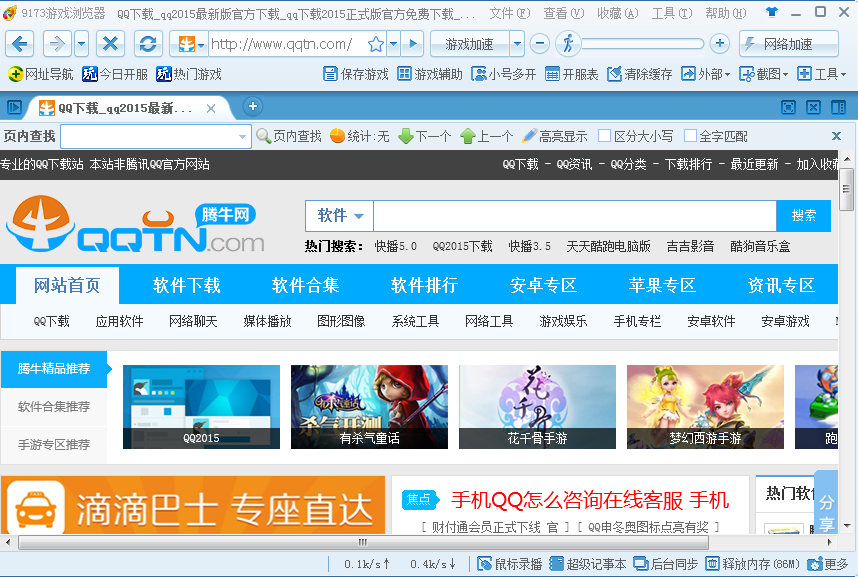This screenshot has width=858, height=577.
Task: Expand the 截图 screenshot dropdown
Action: [785, 74]
